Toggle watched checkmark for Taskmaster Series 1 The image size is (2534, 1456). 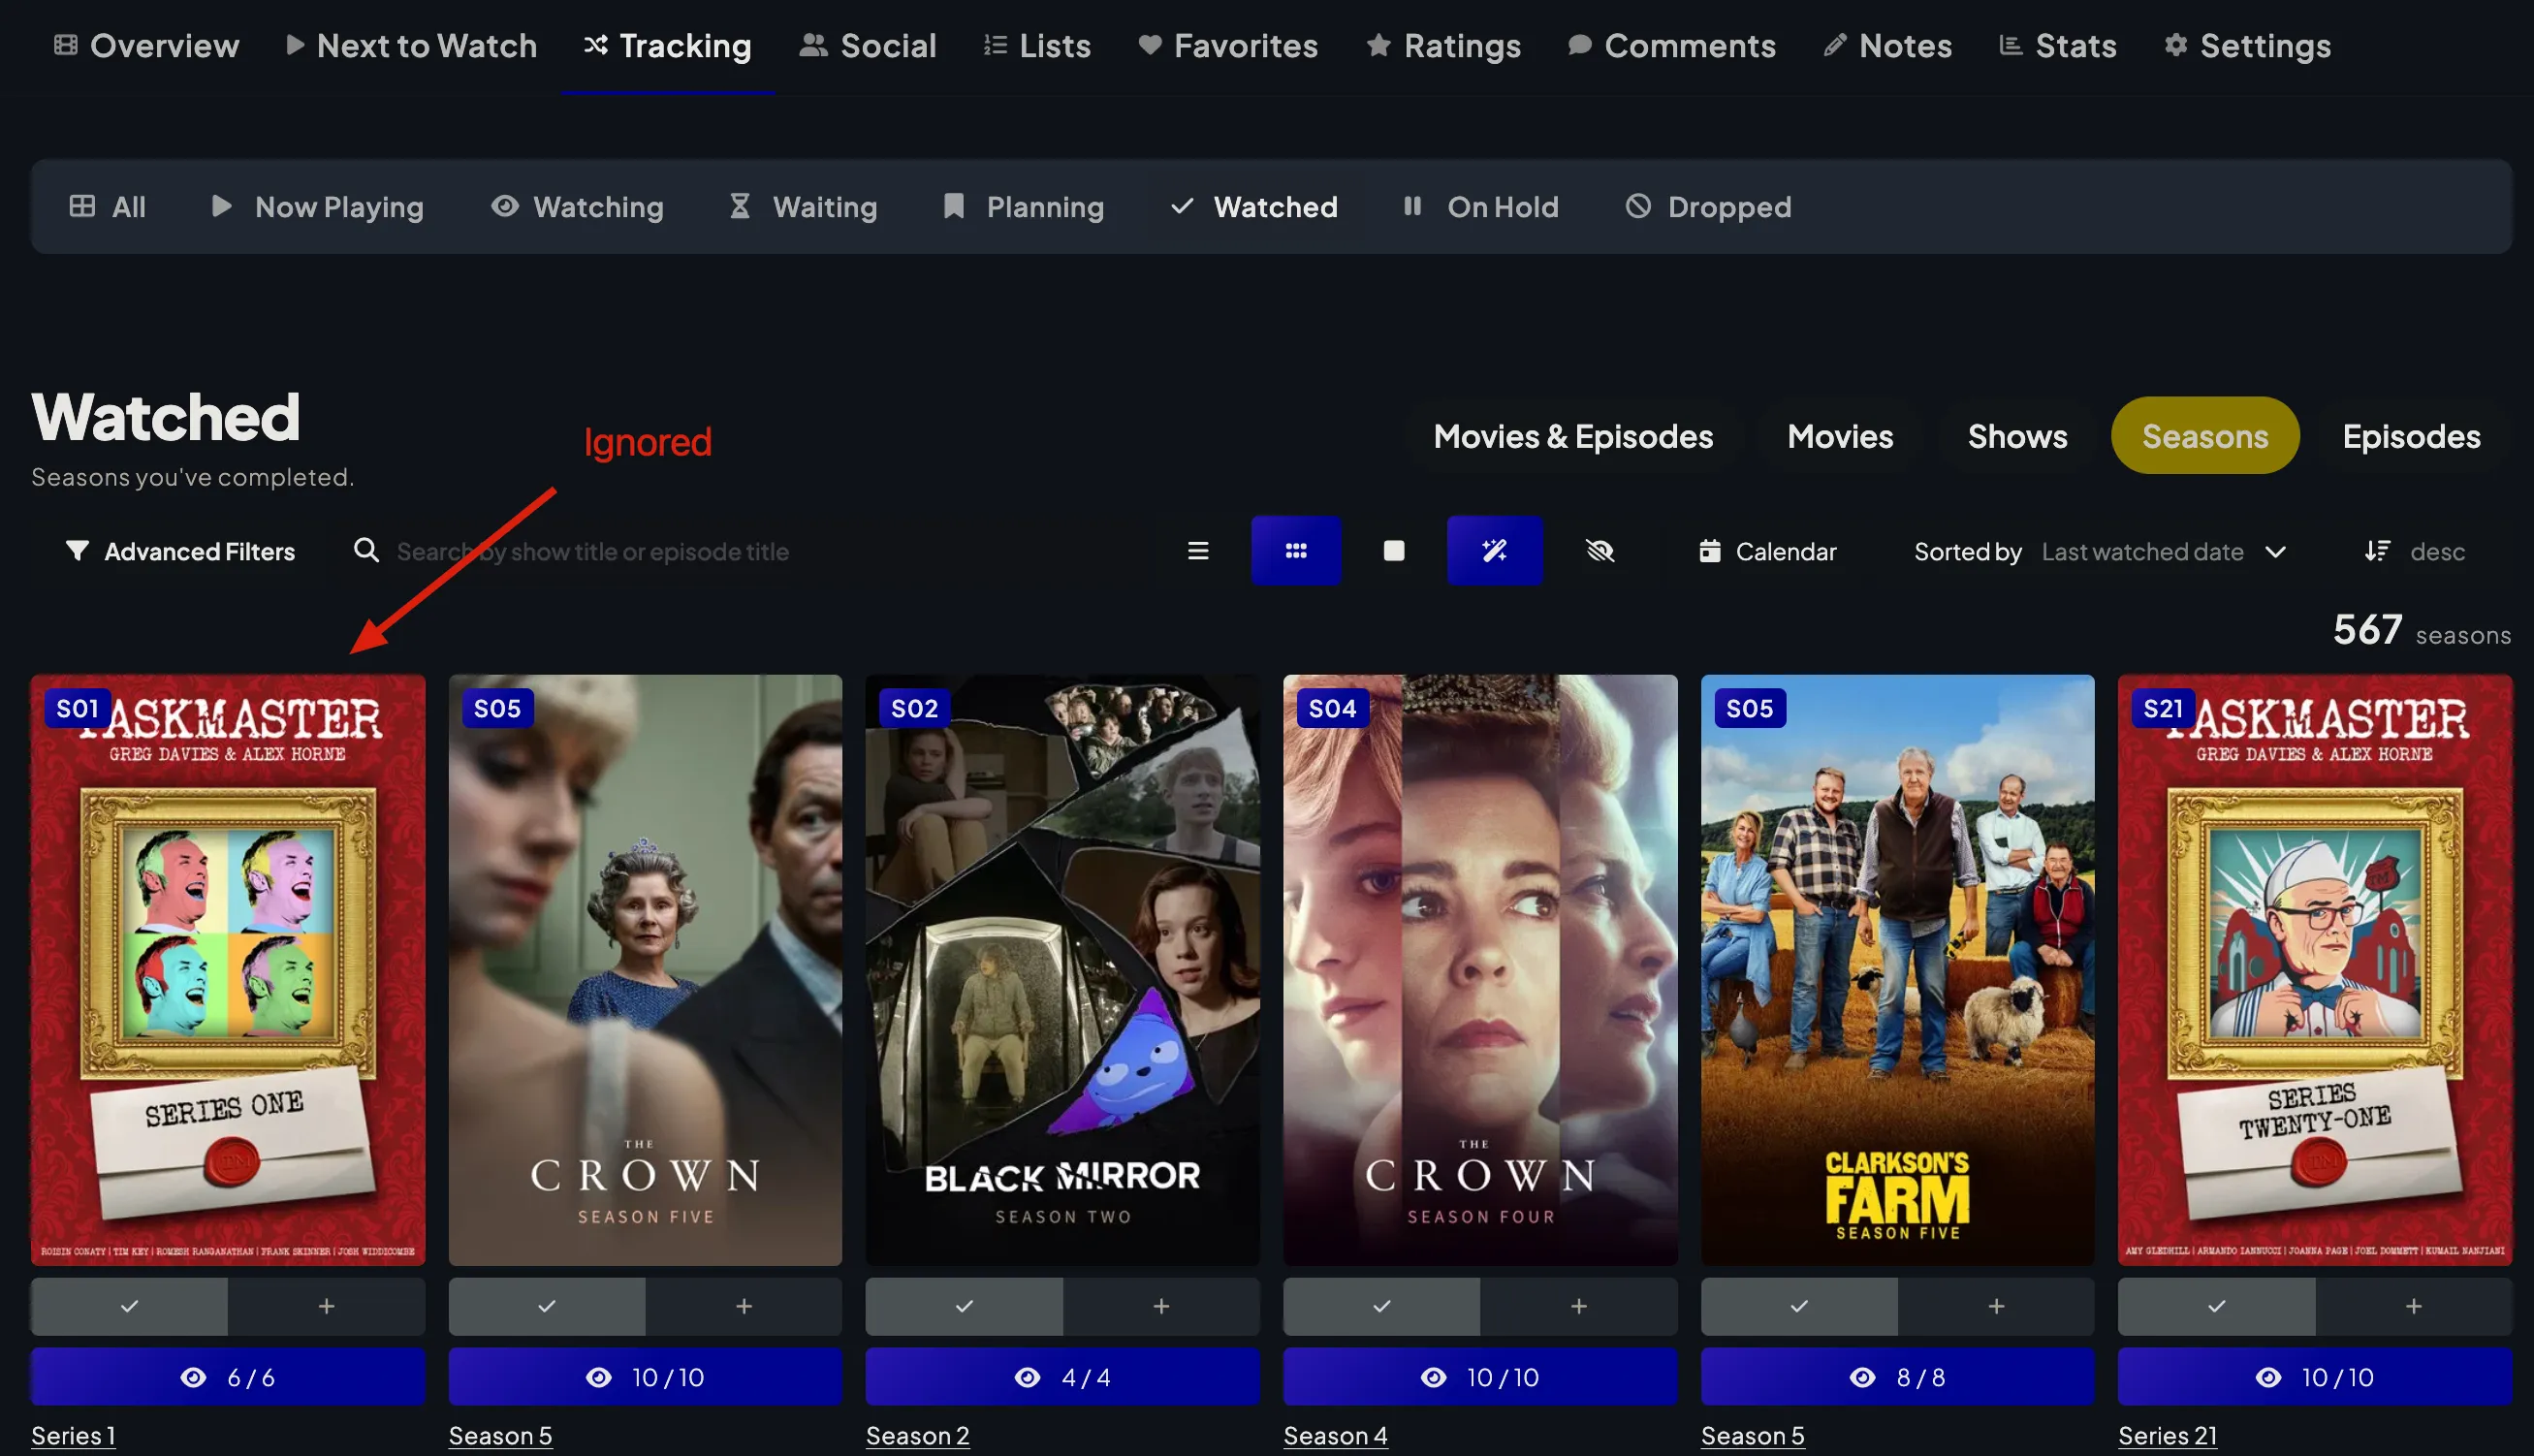(129, 1306)
